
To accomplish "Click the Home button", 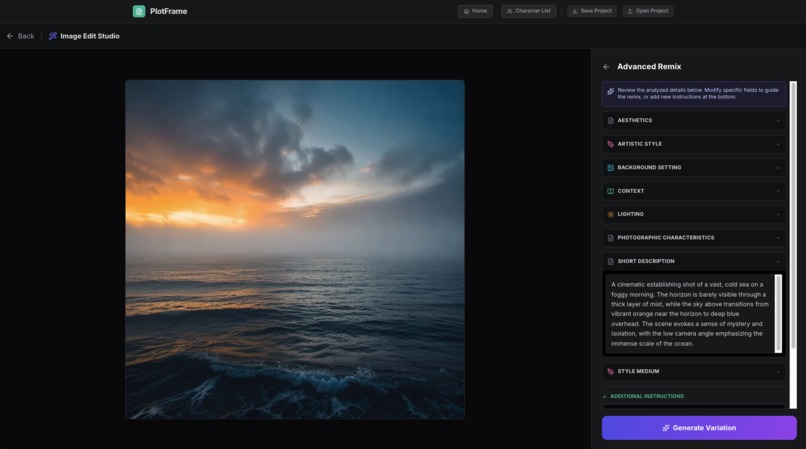I will click(475, 11).
